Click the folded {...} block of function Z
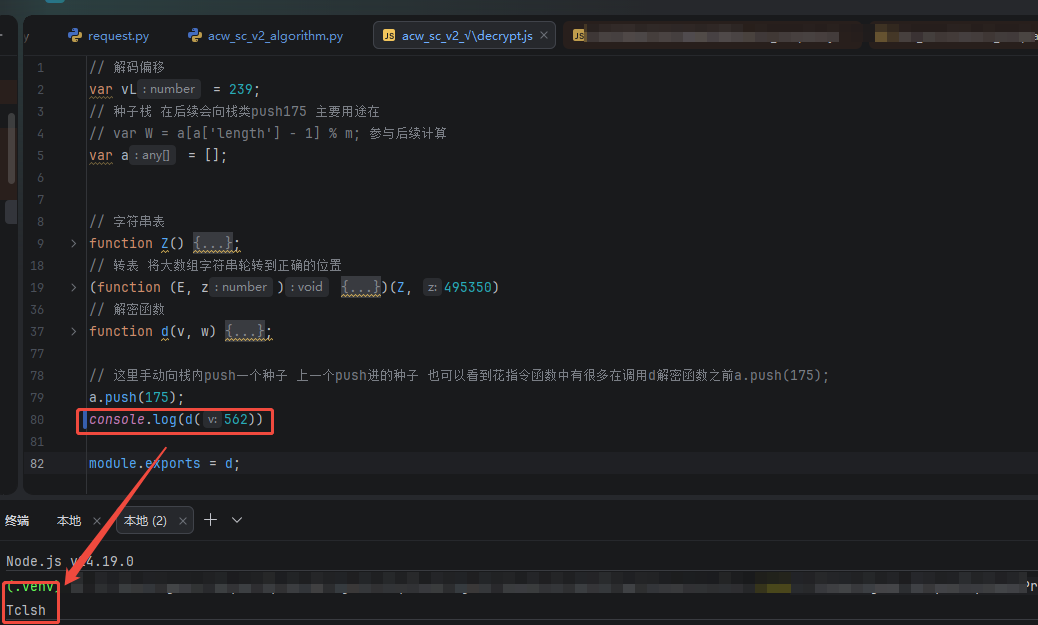The width and height of the screenshot is (1038, 625). pyautogui.click(x=212, y=243)
